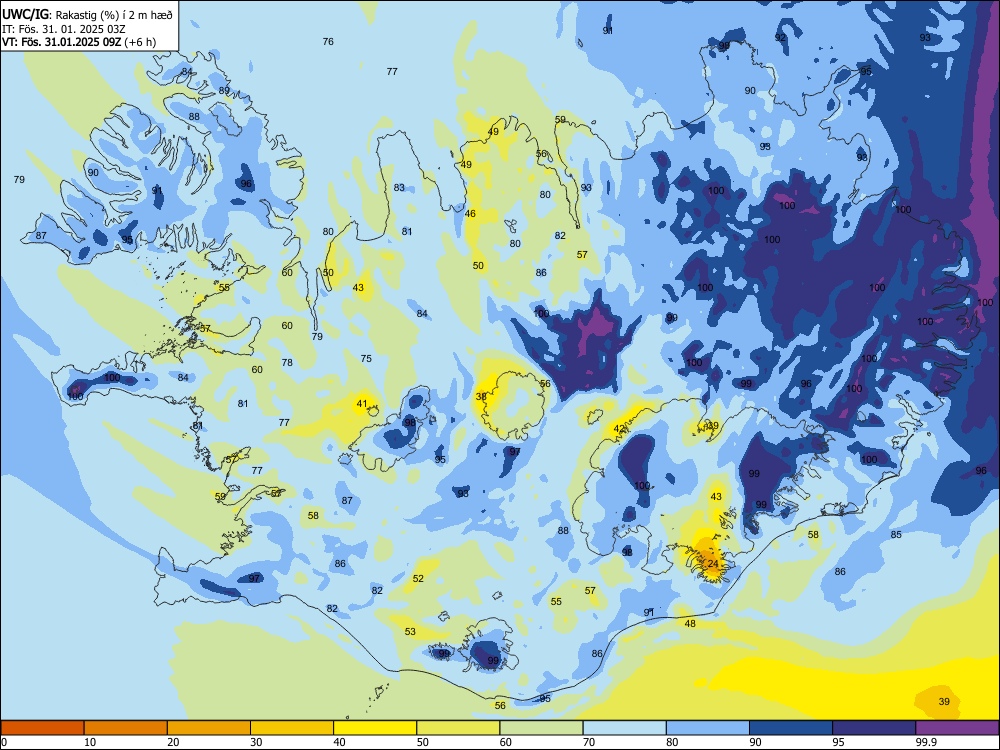1000x750 pixels.
Task: Click the purple above-99.9 legend swatch
Action: [957, 728]
